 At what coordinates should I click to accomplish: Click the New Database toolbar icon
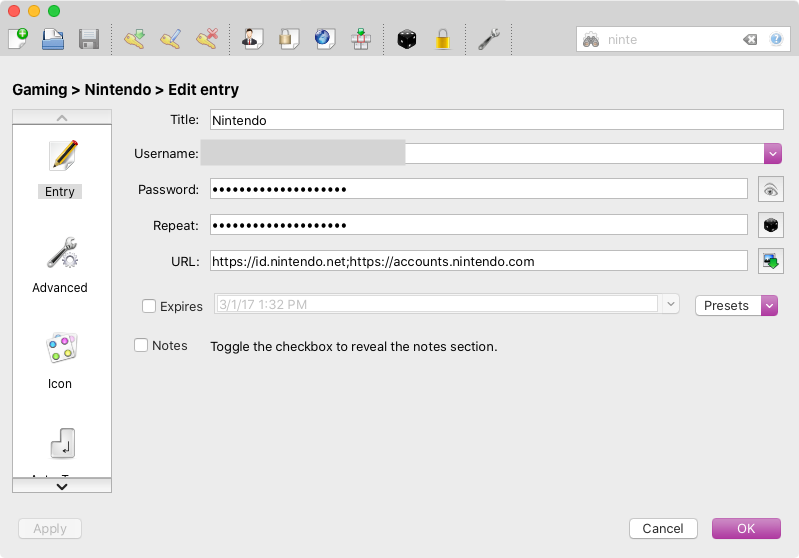coord(18,39)
